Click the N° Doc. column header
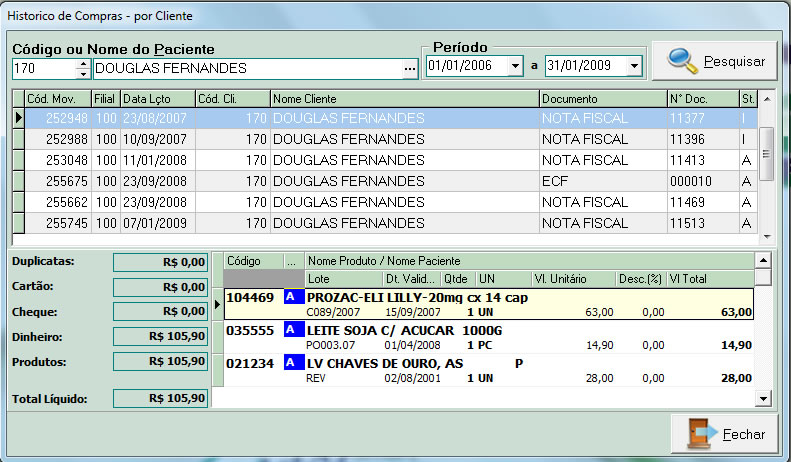 [703, 99]
